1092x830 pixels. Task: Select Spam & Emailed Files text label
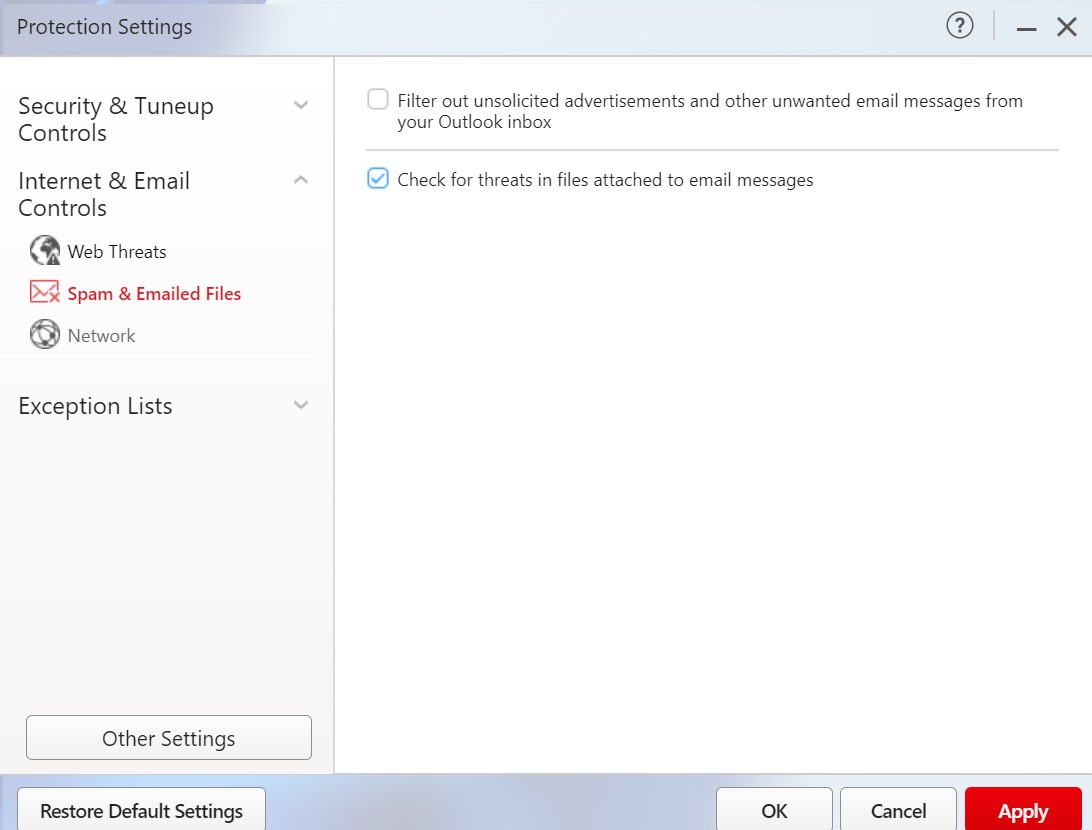pos(154,294)
